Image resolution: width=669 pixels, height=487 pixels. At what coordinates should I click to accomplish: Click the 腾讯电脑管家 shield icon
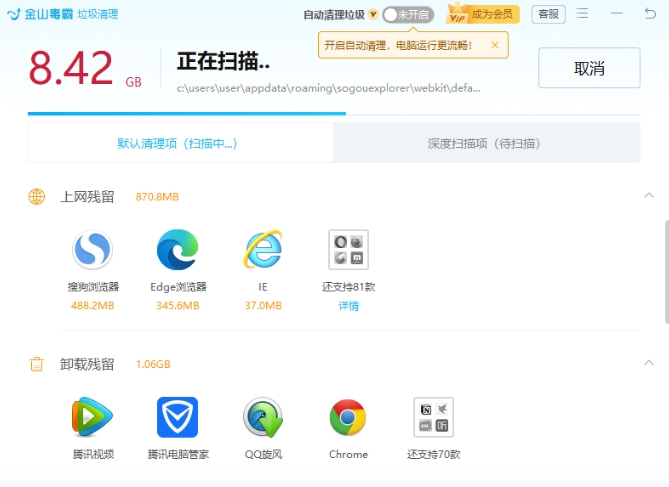[177, 417]
